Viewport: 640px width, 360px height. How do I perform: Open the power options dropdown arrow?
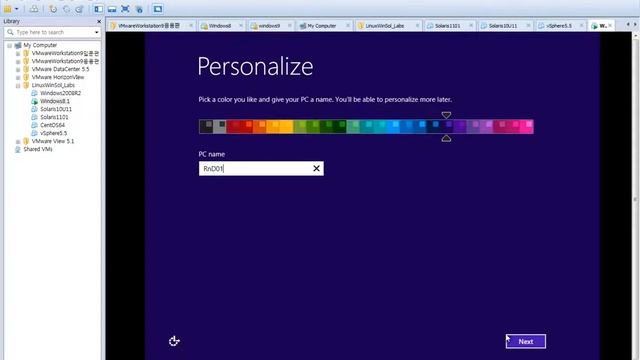pyautogui.click(x=17, y=9)
